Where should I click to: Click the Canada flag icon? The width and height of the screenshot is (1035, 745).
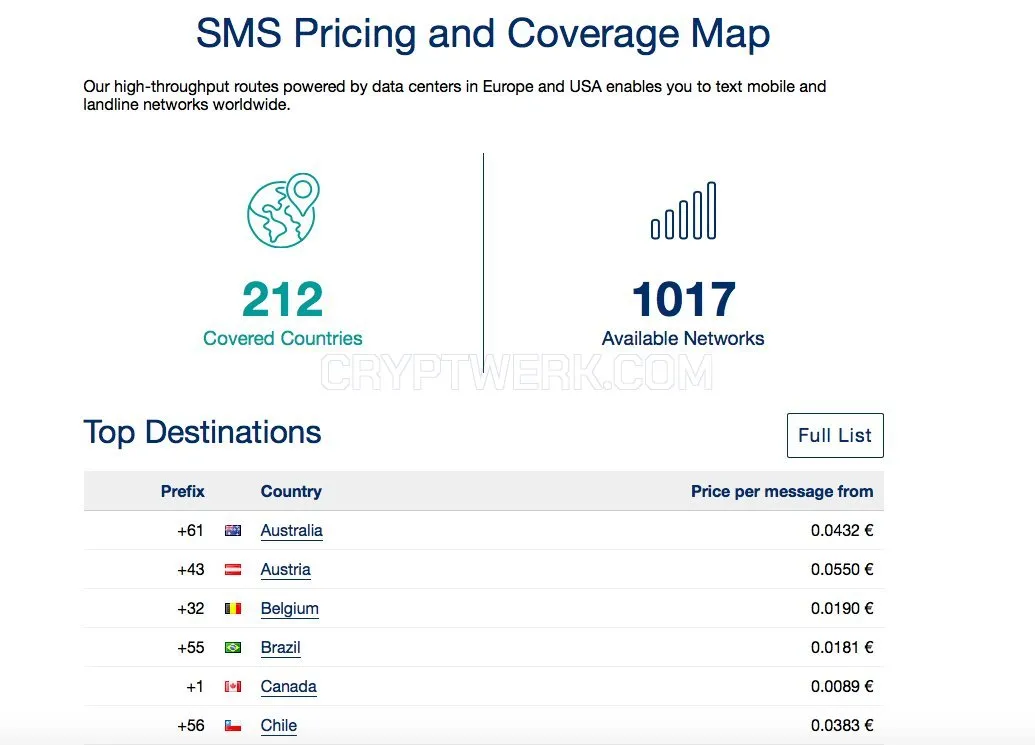coord(233,686)
